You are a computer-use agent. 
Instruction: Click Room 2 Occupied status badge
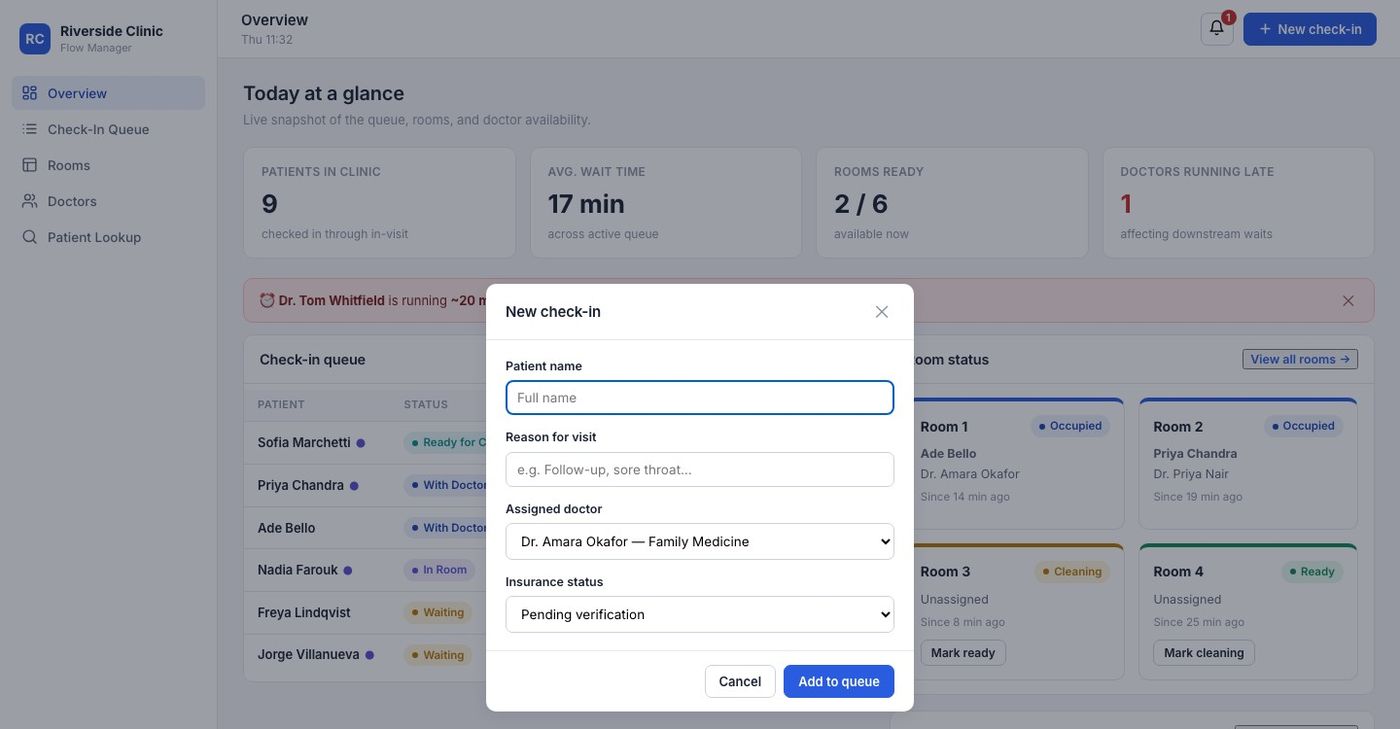(1303, 426)
